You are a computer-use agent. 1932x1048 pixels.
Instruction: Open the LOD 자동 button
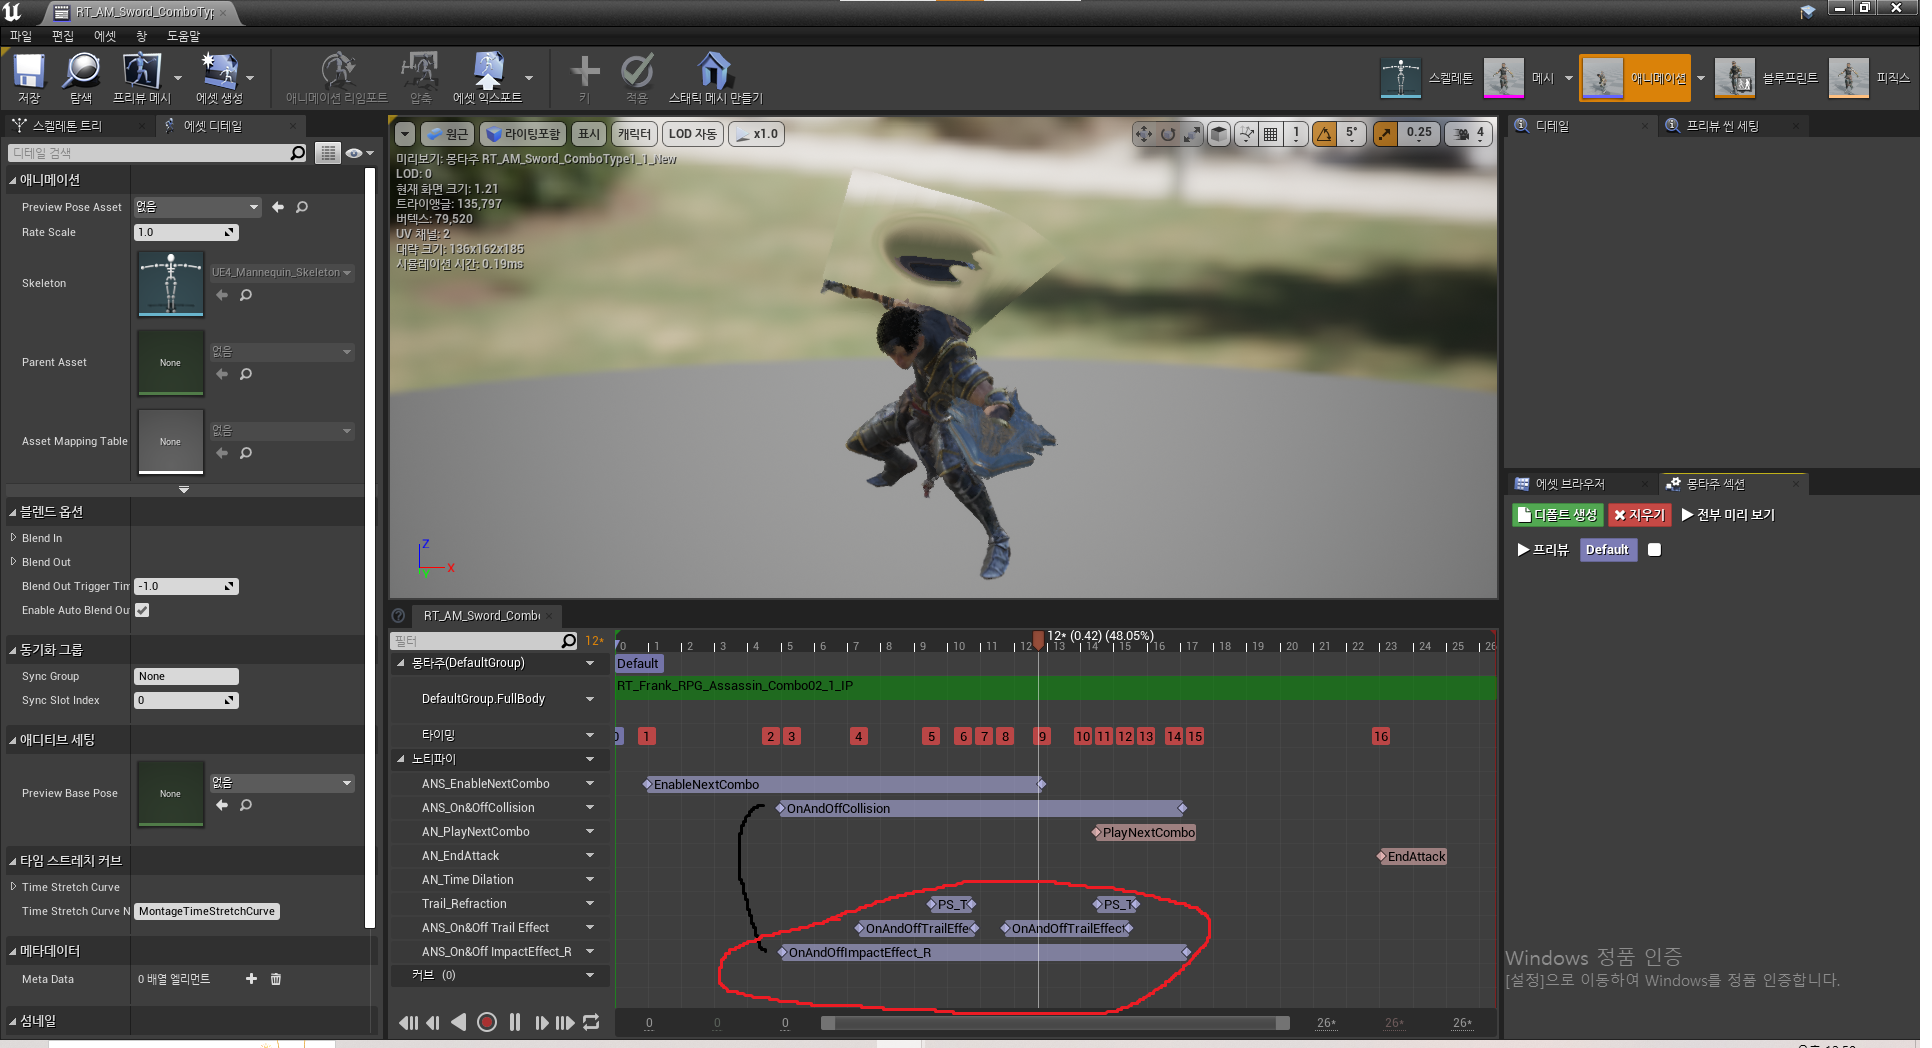point(693,134)
